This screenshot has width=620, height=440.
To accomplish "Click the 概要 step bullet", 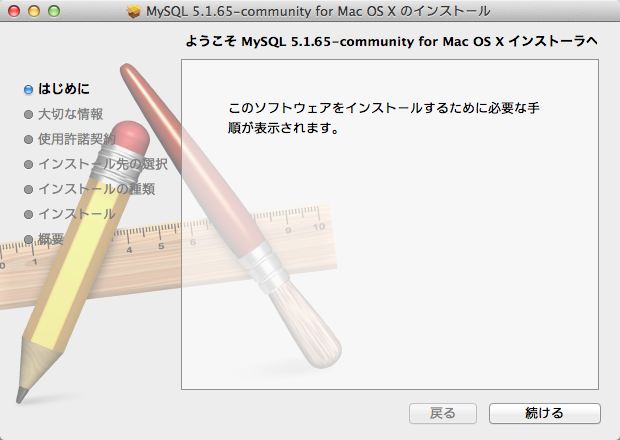I will [28, 239].
